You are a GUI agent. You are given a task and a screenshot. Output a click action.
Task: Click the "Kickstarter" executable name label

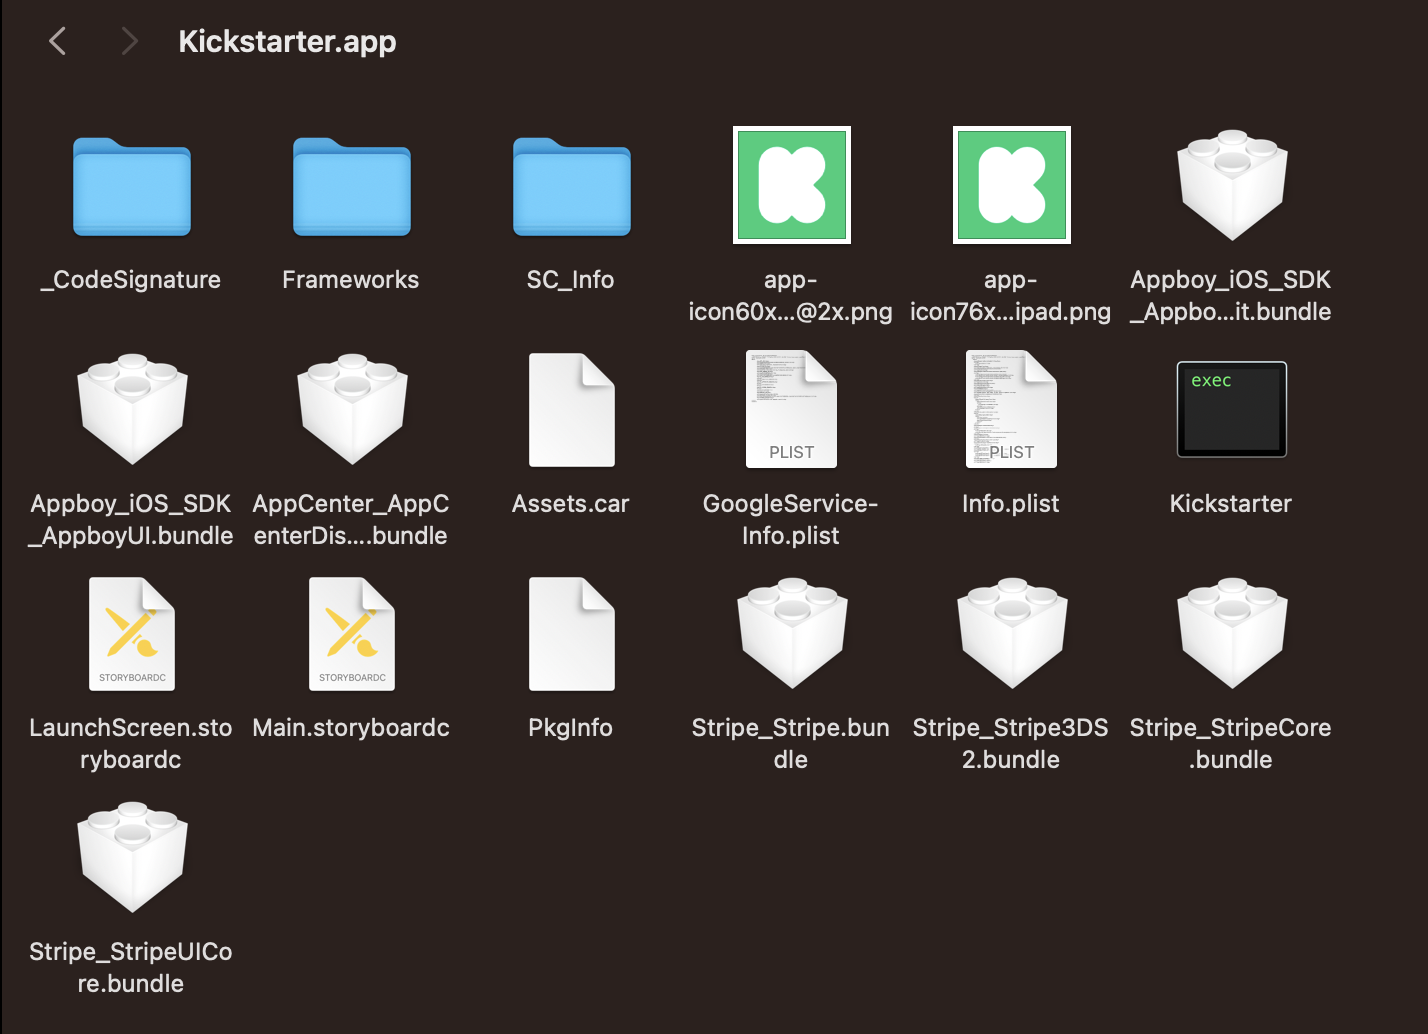coord(1231,504)
